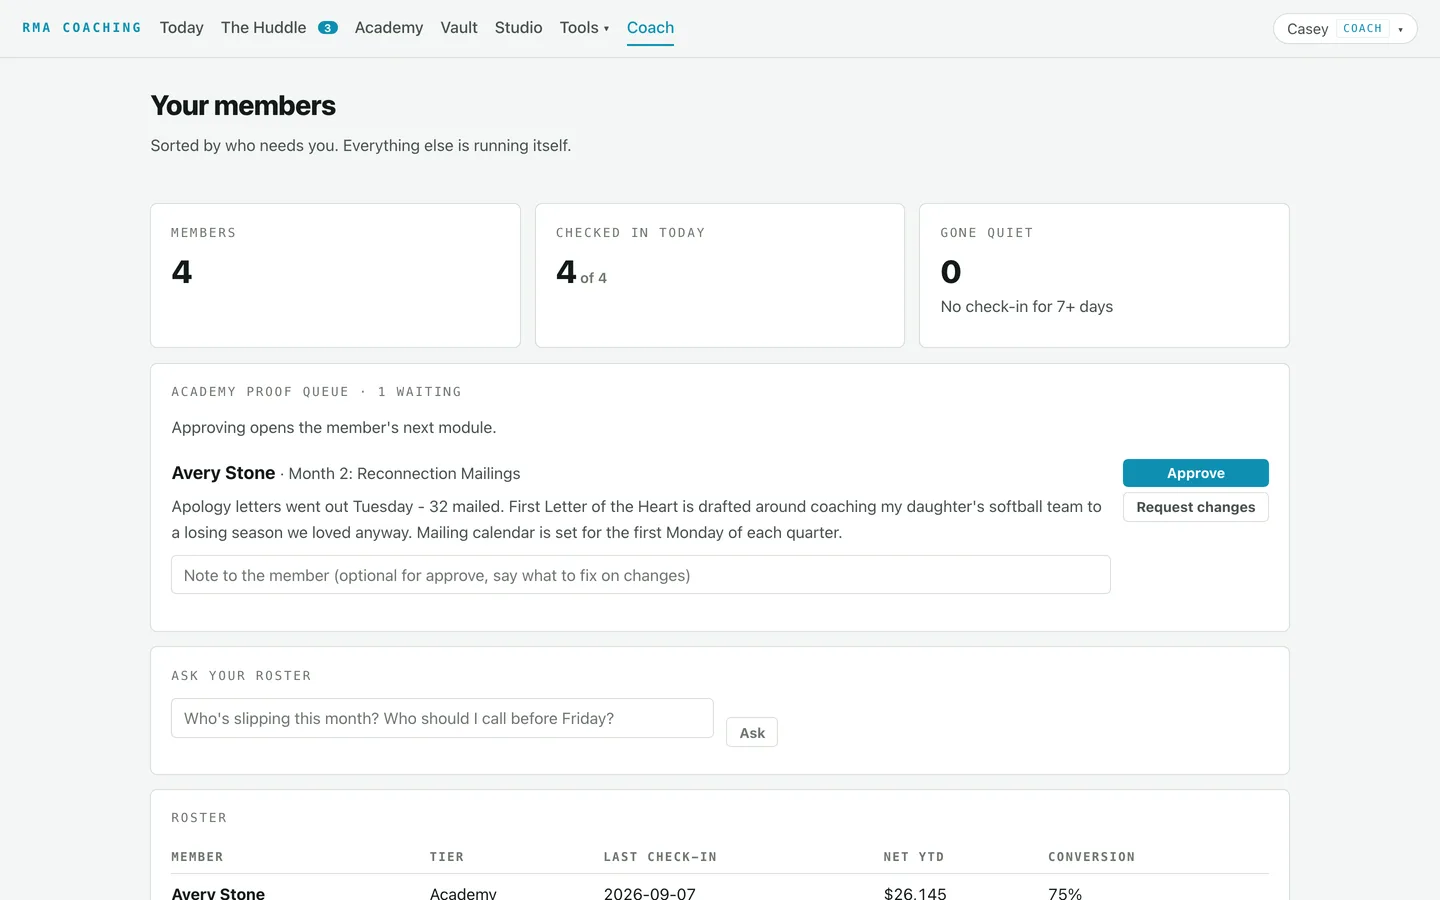Focus the note to the member field

(x=641, y=575)
